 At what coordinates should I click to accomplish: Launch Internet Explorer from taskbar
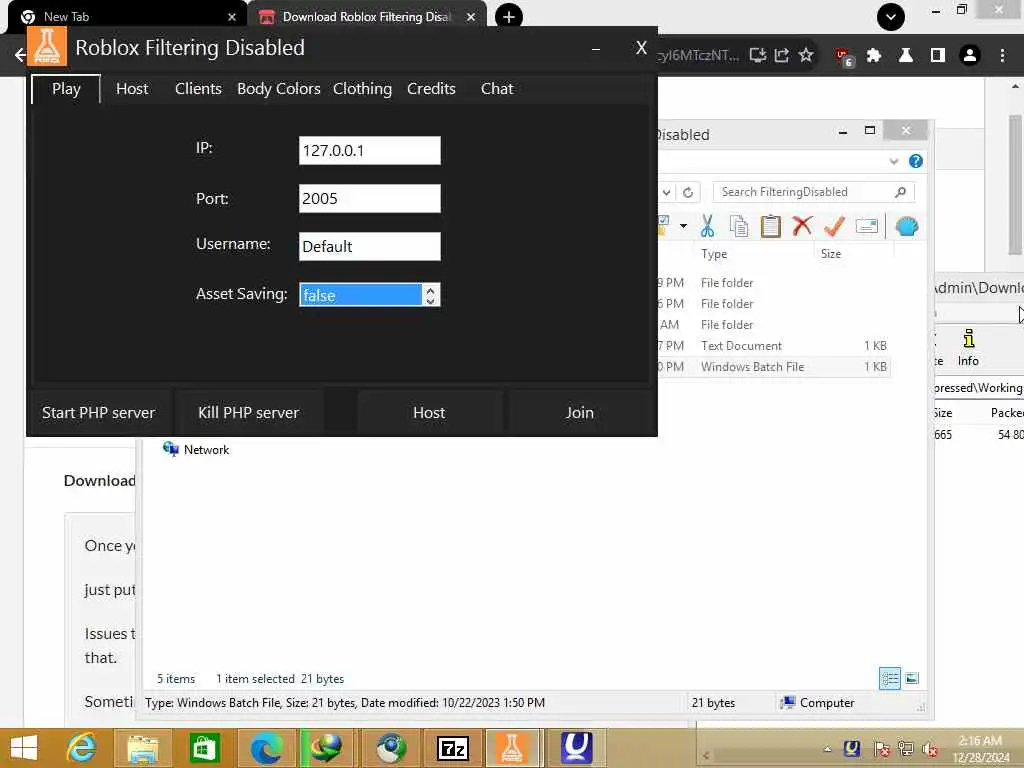pyautogui.click(x=81, y=748)
